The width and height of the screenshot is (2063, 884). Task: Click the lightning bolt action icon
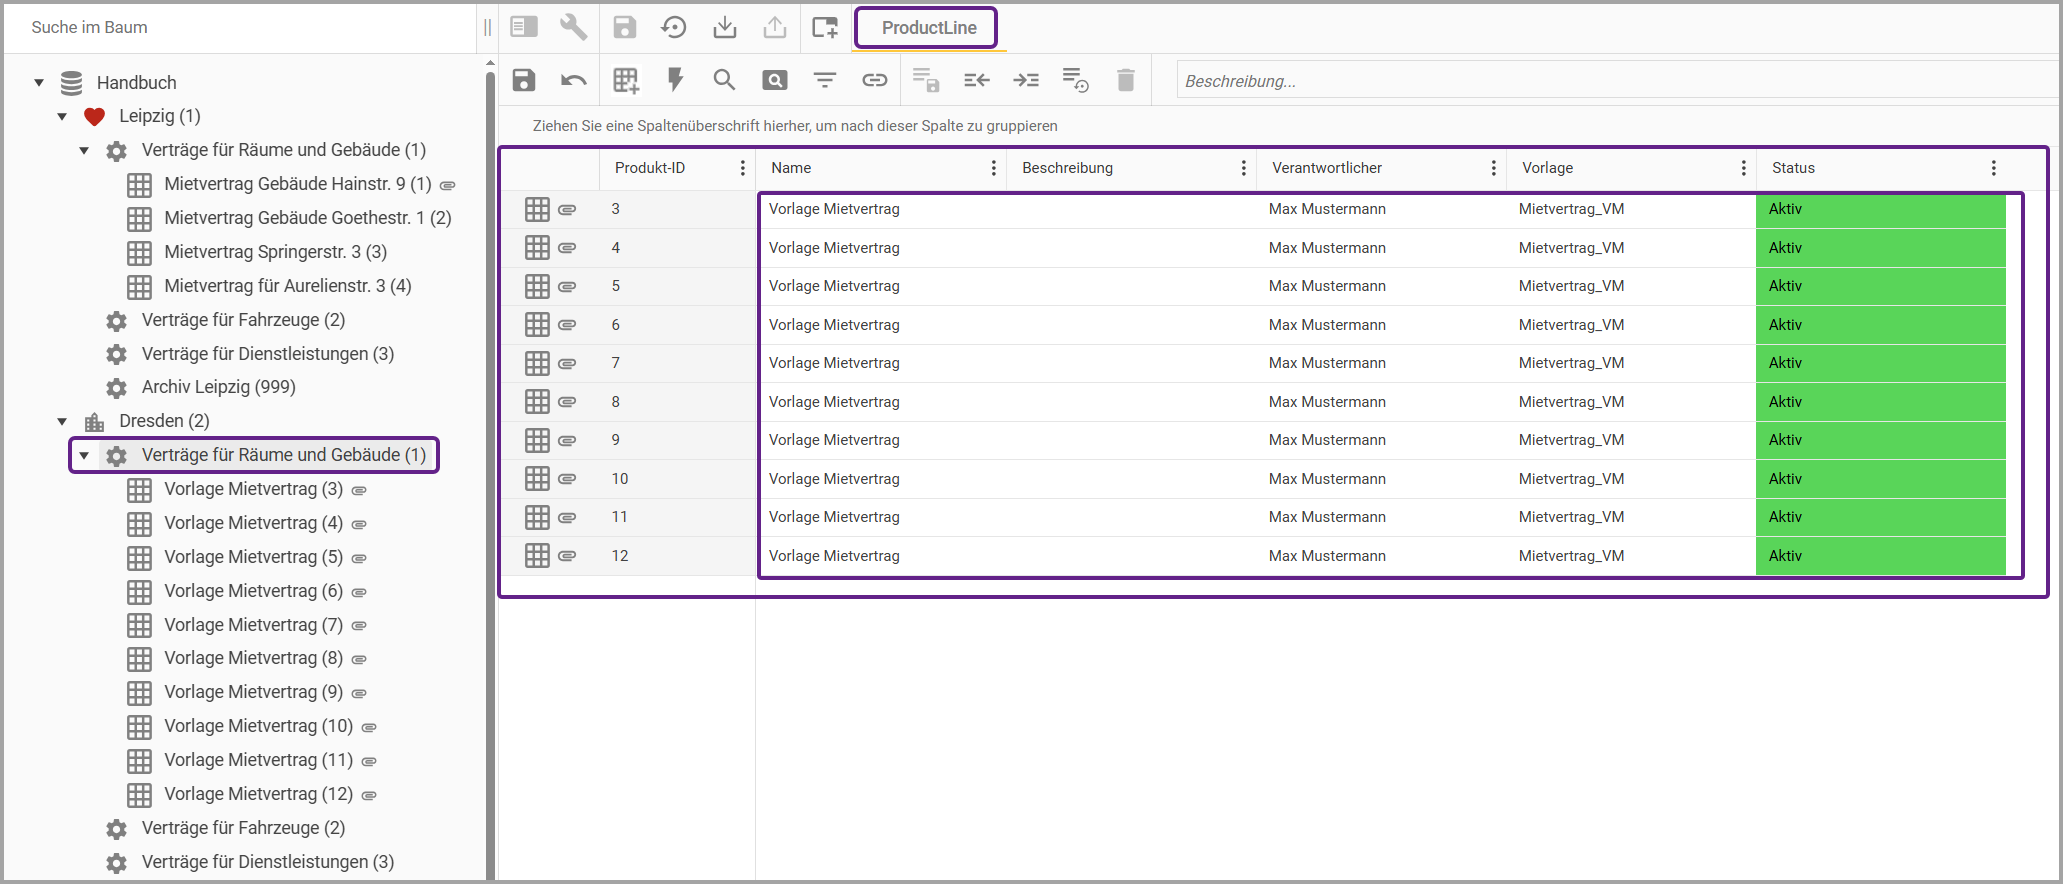point(675,81)
